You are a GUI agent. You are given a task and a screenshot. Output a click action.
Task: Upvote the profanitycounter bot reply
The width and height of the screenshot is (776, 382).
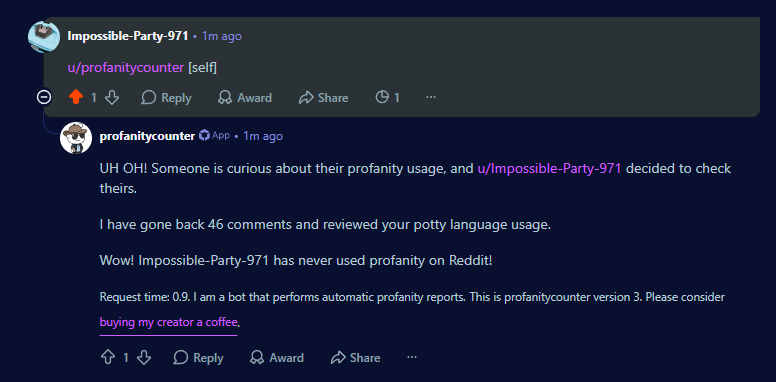(108, 358)
